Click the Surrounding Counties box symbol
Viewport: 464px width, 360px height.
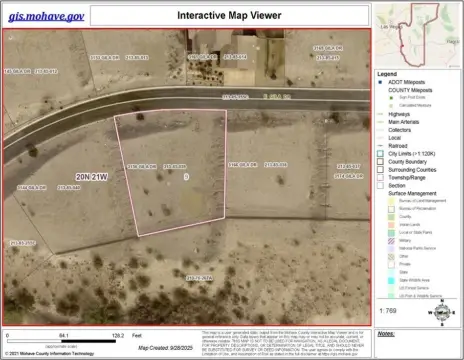[x=380, y=170]
